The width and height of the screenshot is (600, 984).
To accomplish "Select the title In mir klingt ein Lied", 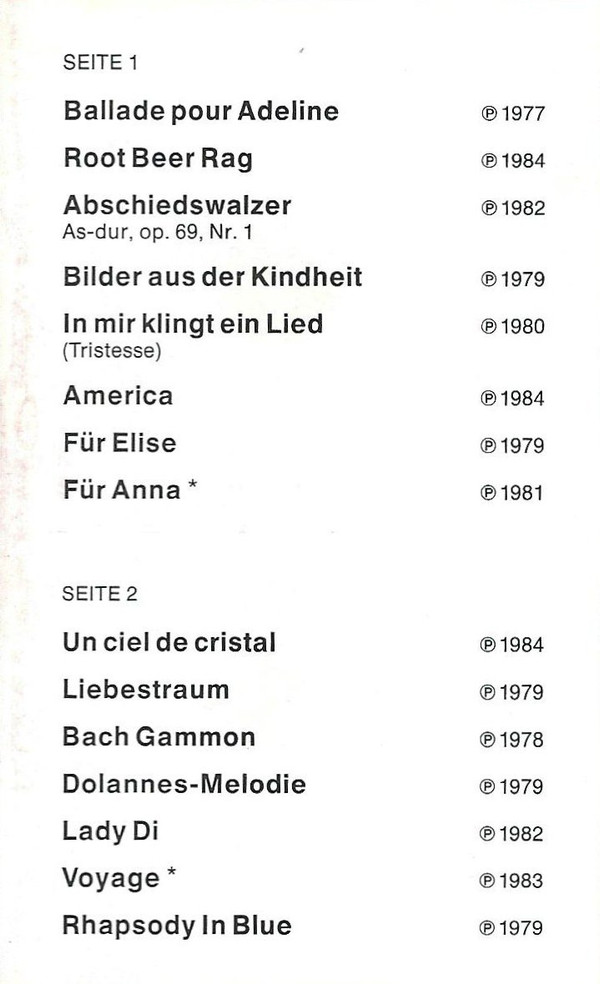I will click(x=193, y=325).
